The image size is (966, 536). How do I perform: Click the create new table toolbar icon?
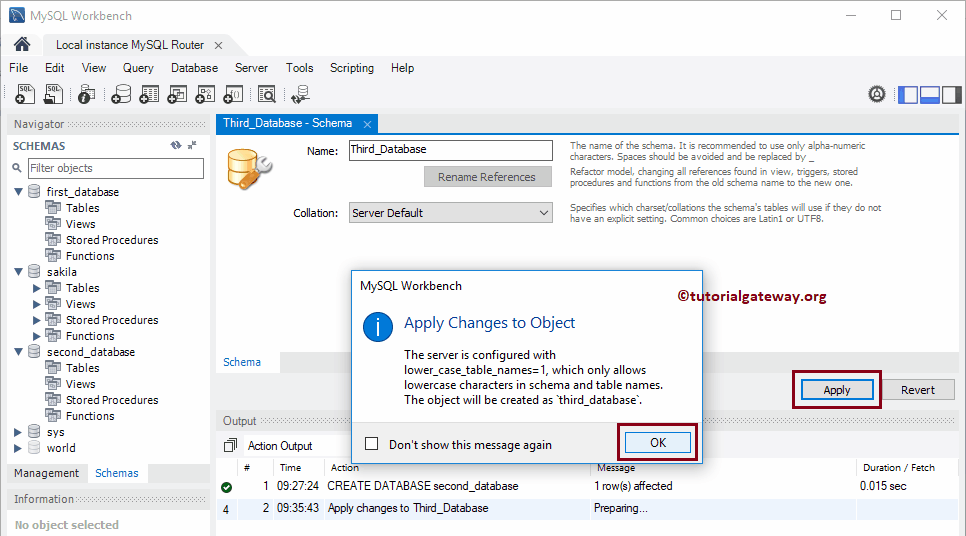[x=149, y=94]
